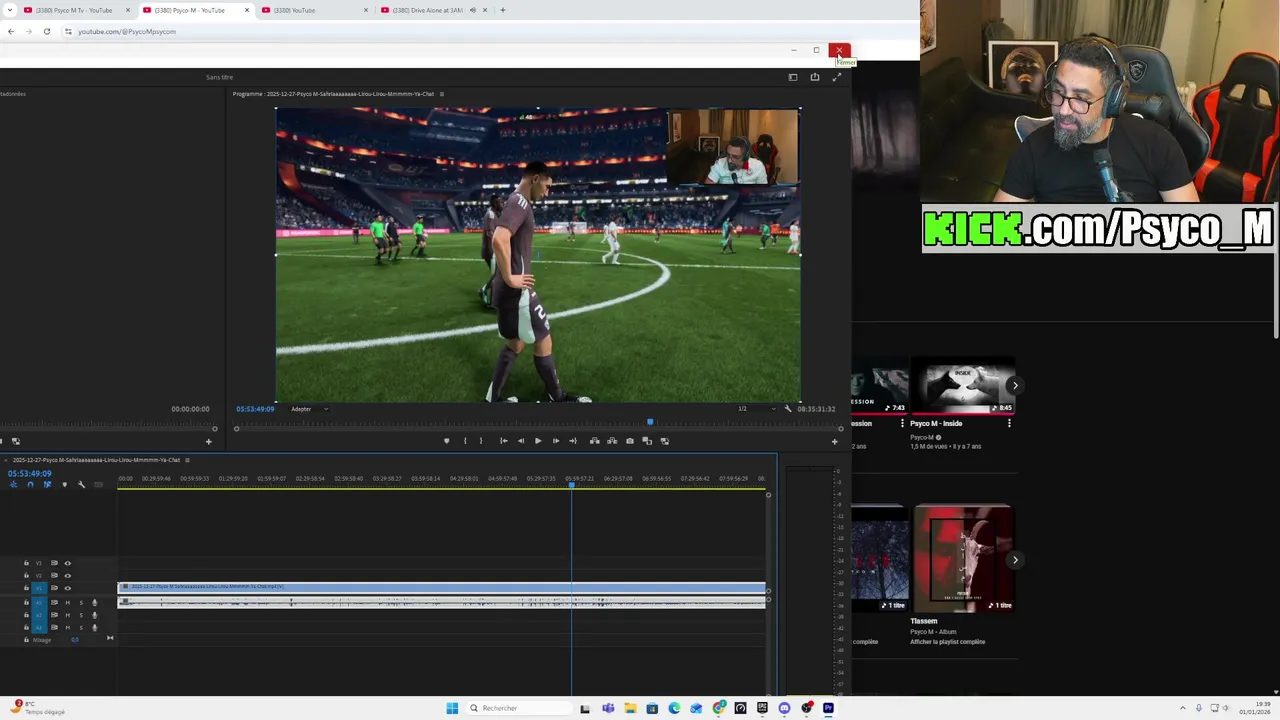Screen dimensions: 1280x720
Task: Mute audio track A1
Action: (x=68, y=602)
